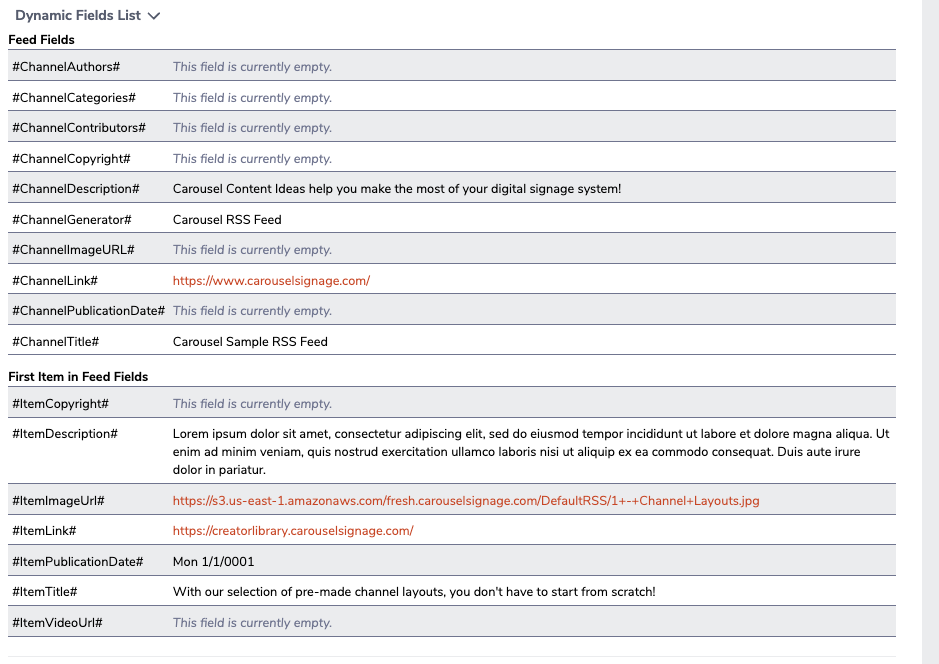Select the #ChannelAuthors# field name
Image resolution: width=939 pixels, height=664 pixels.
point(66,67)
